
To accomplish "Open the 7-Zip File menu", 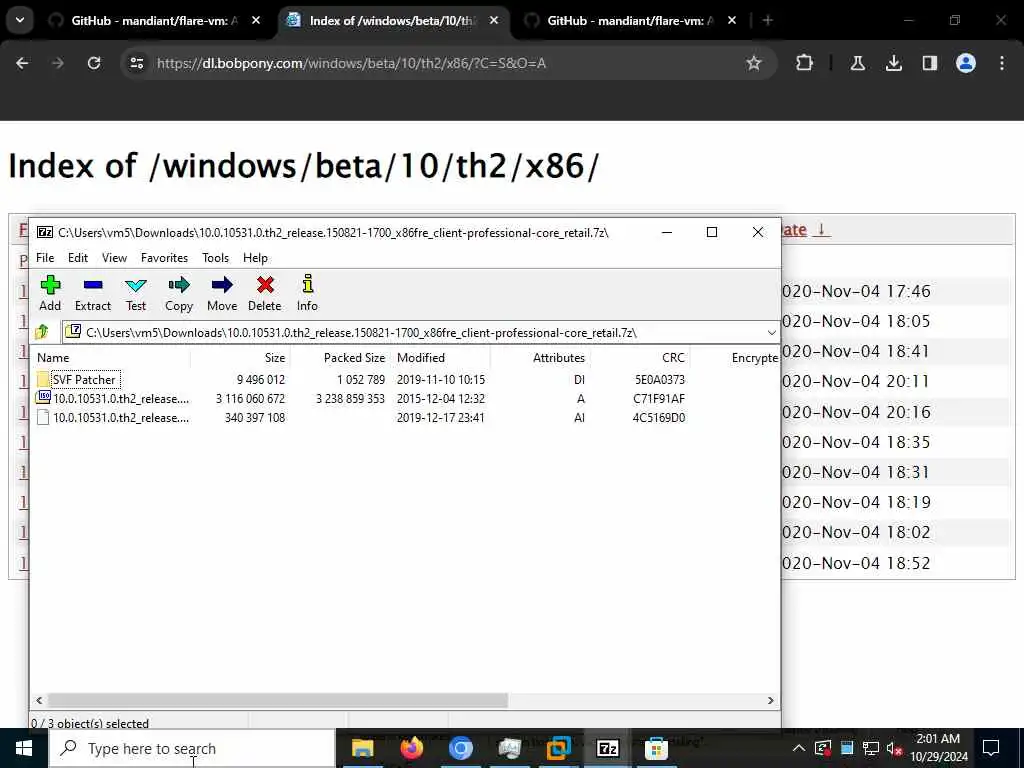I will [x=45, y=258].
